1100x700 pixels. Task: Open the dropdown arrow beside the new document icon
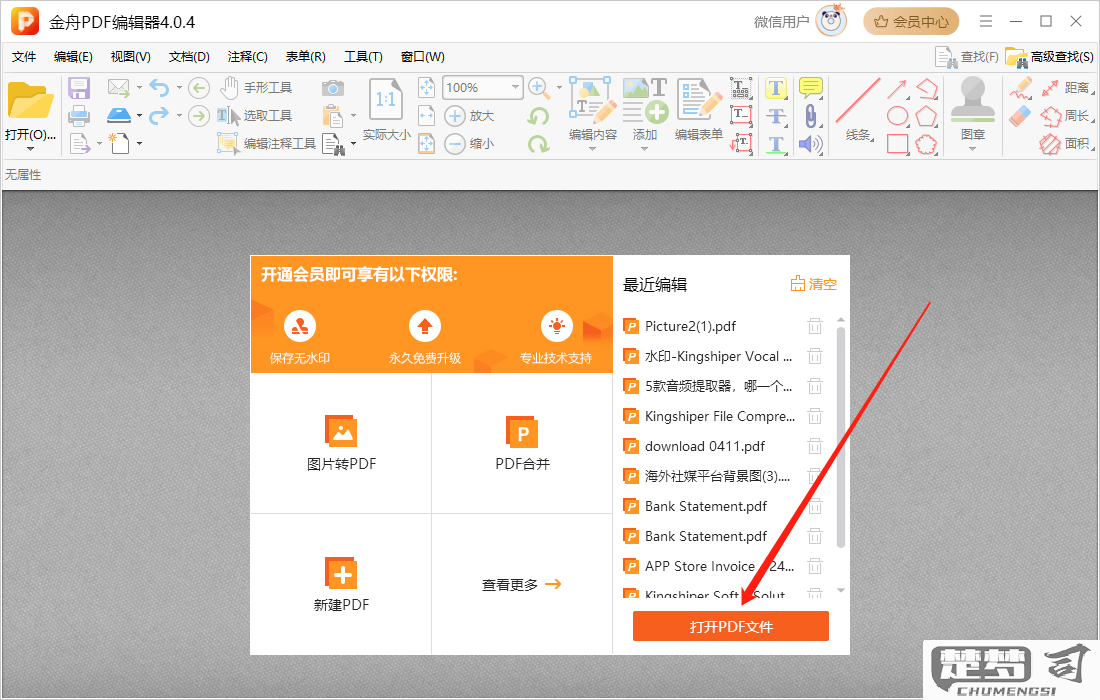139,144
